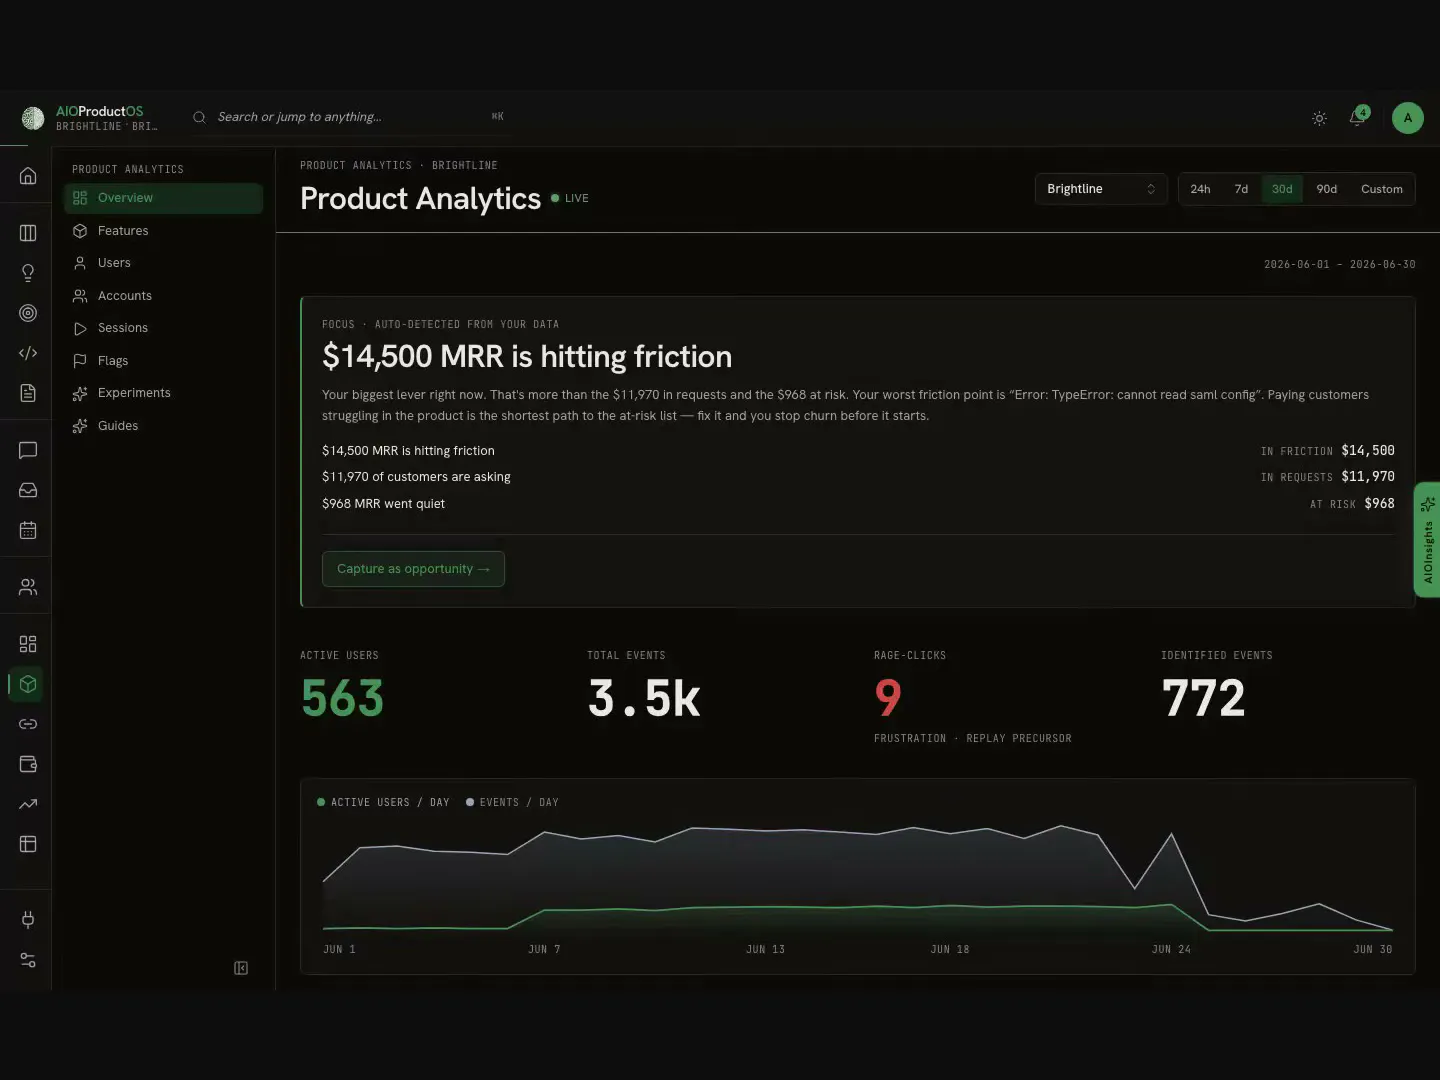Toggle Active Users / Day legend
This screenshot has width=1440, height=1080.
(x=383, y=802)
